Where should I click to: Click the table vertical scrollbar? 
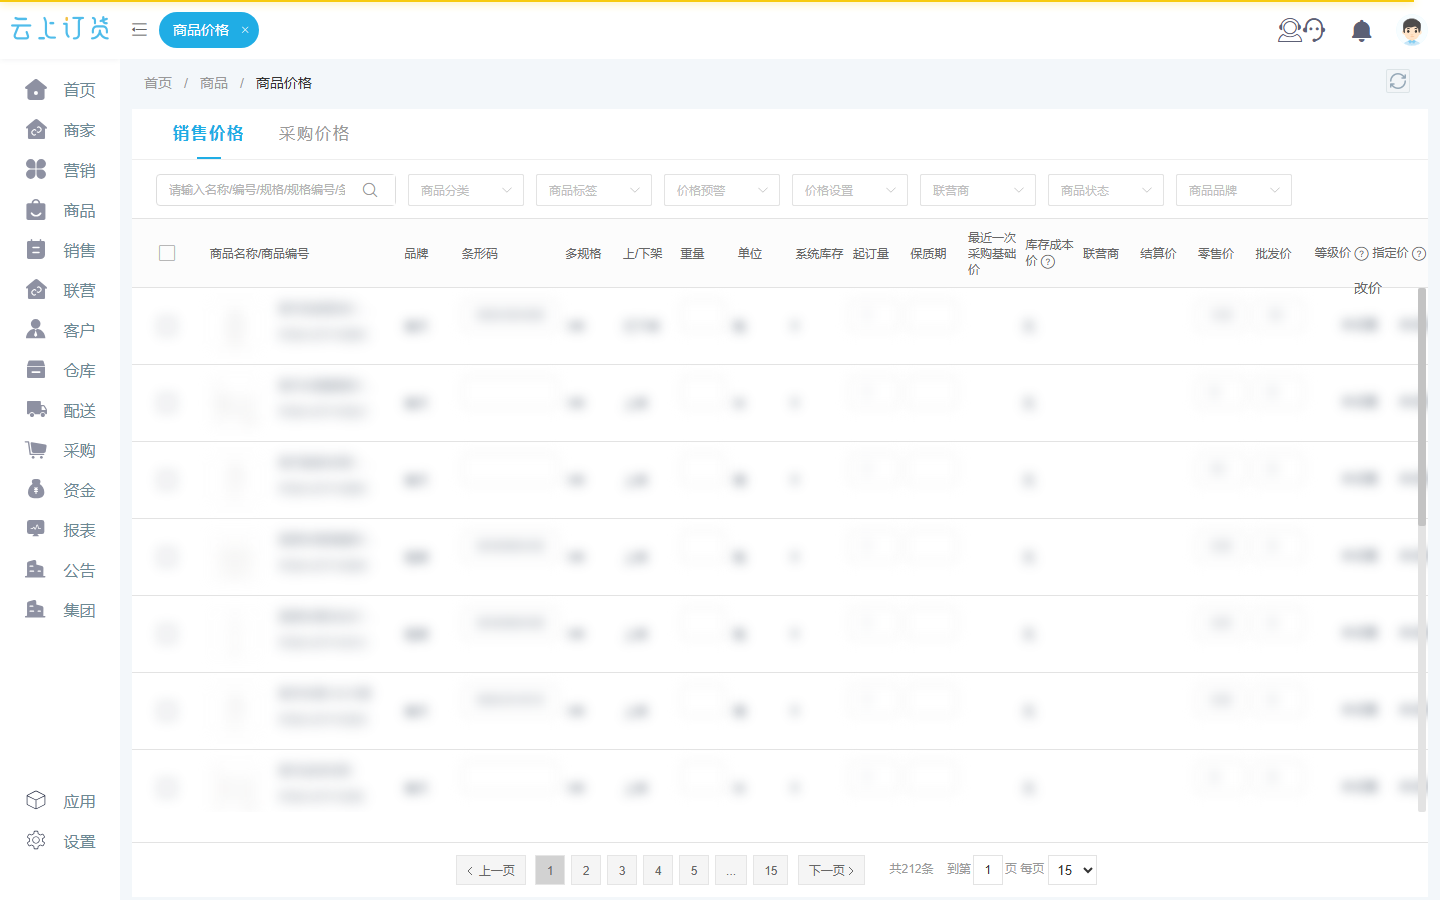[x=1422, y=406]
